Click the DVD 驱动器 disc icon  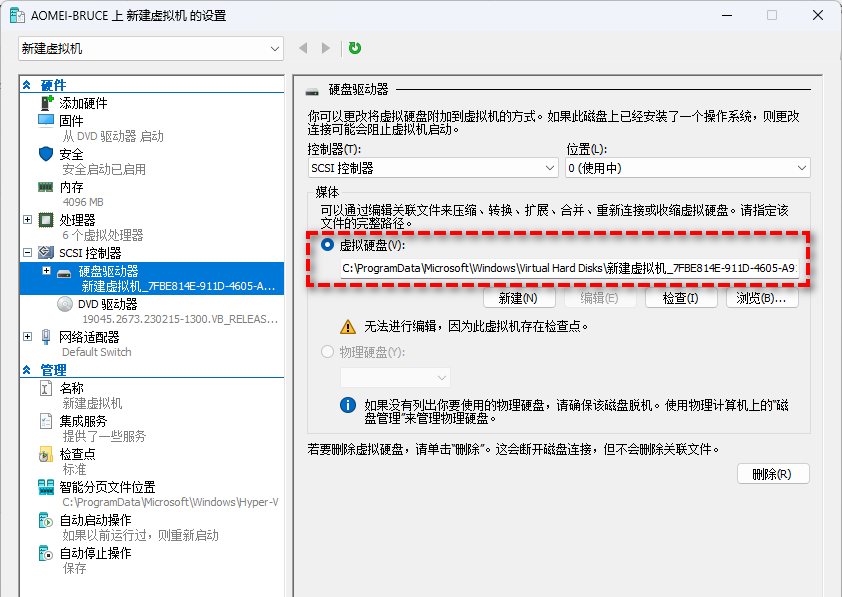[x=64, y=304]
